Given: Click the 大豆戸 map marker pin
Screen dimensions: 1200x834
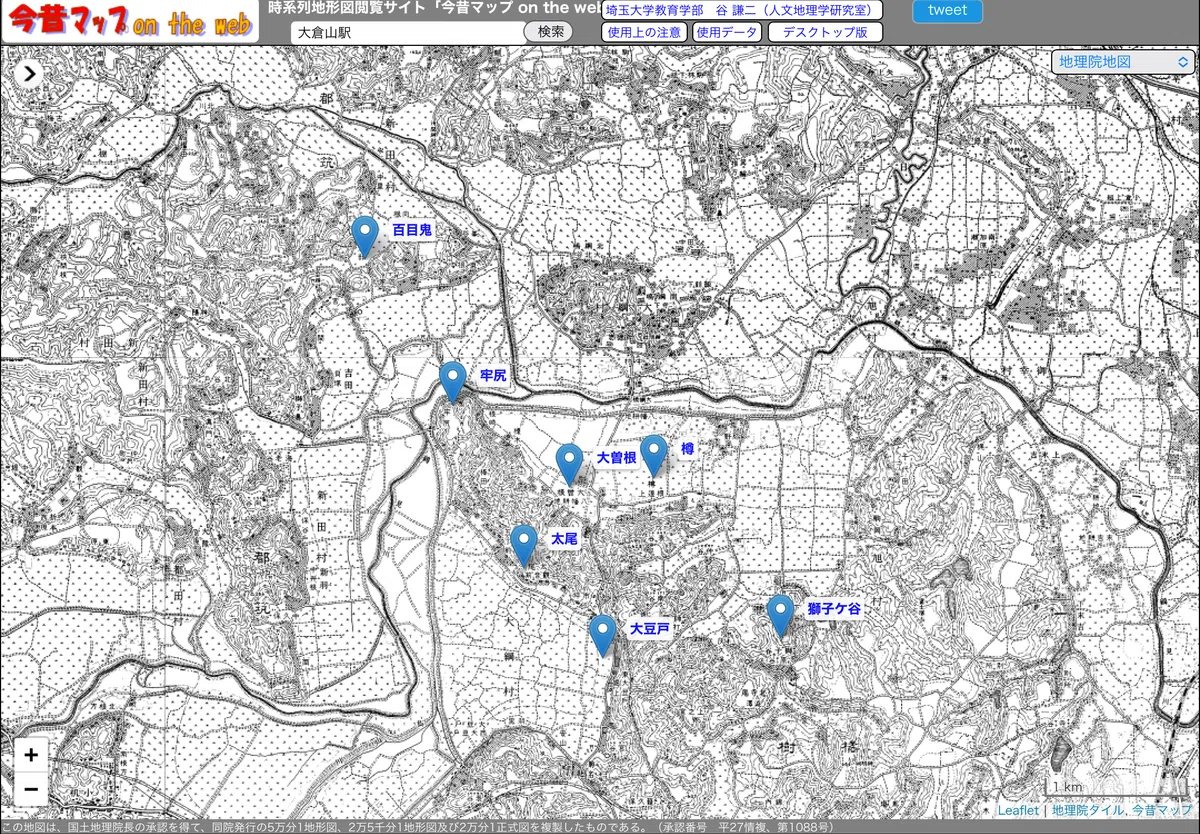Looking at the screenshot, I should [602, 635].
